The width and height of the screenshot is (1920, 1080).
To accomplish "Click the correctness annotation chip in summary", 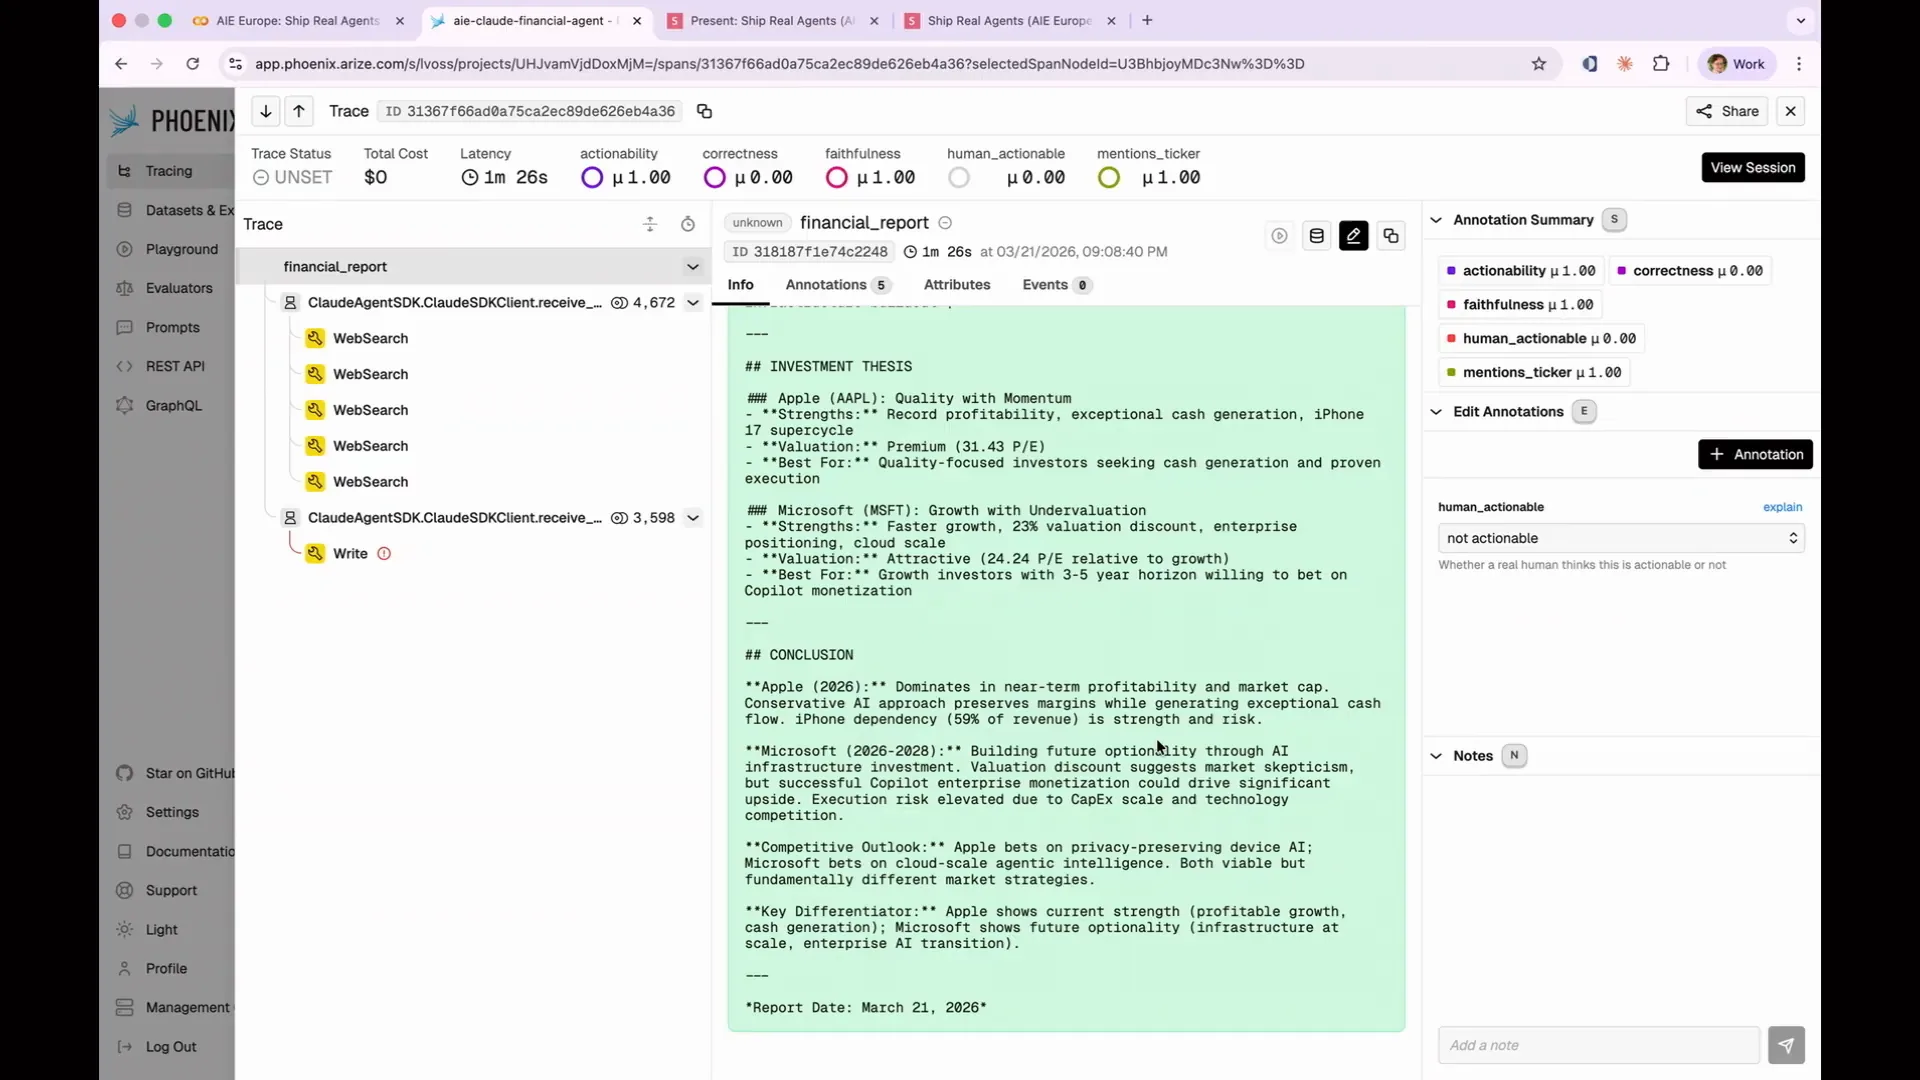I will [x=1690, y=271].
